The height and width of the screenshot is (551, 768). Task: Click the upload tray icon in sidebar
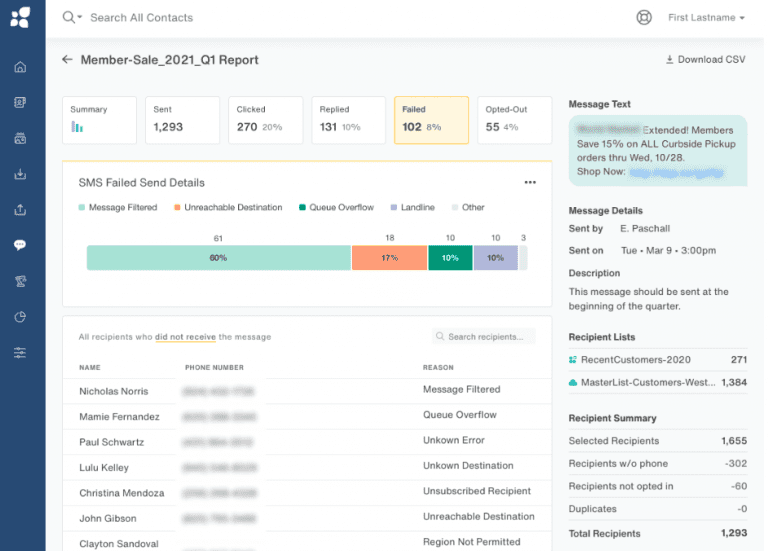click(x=20, y=210)
